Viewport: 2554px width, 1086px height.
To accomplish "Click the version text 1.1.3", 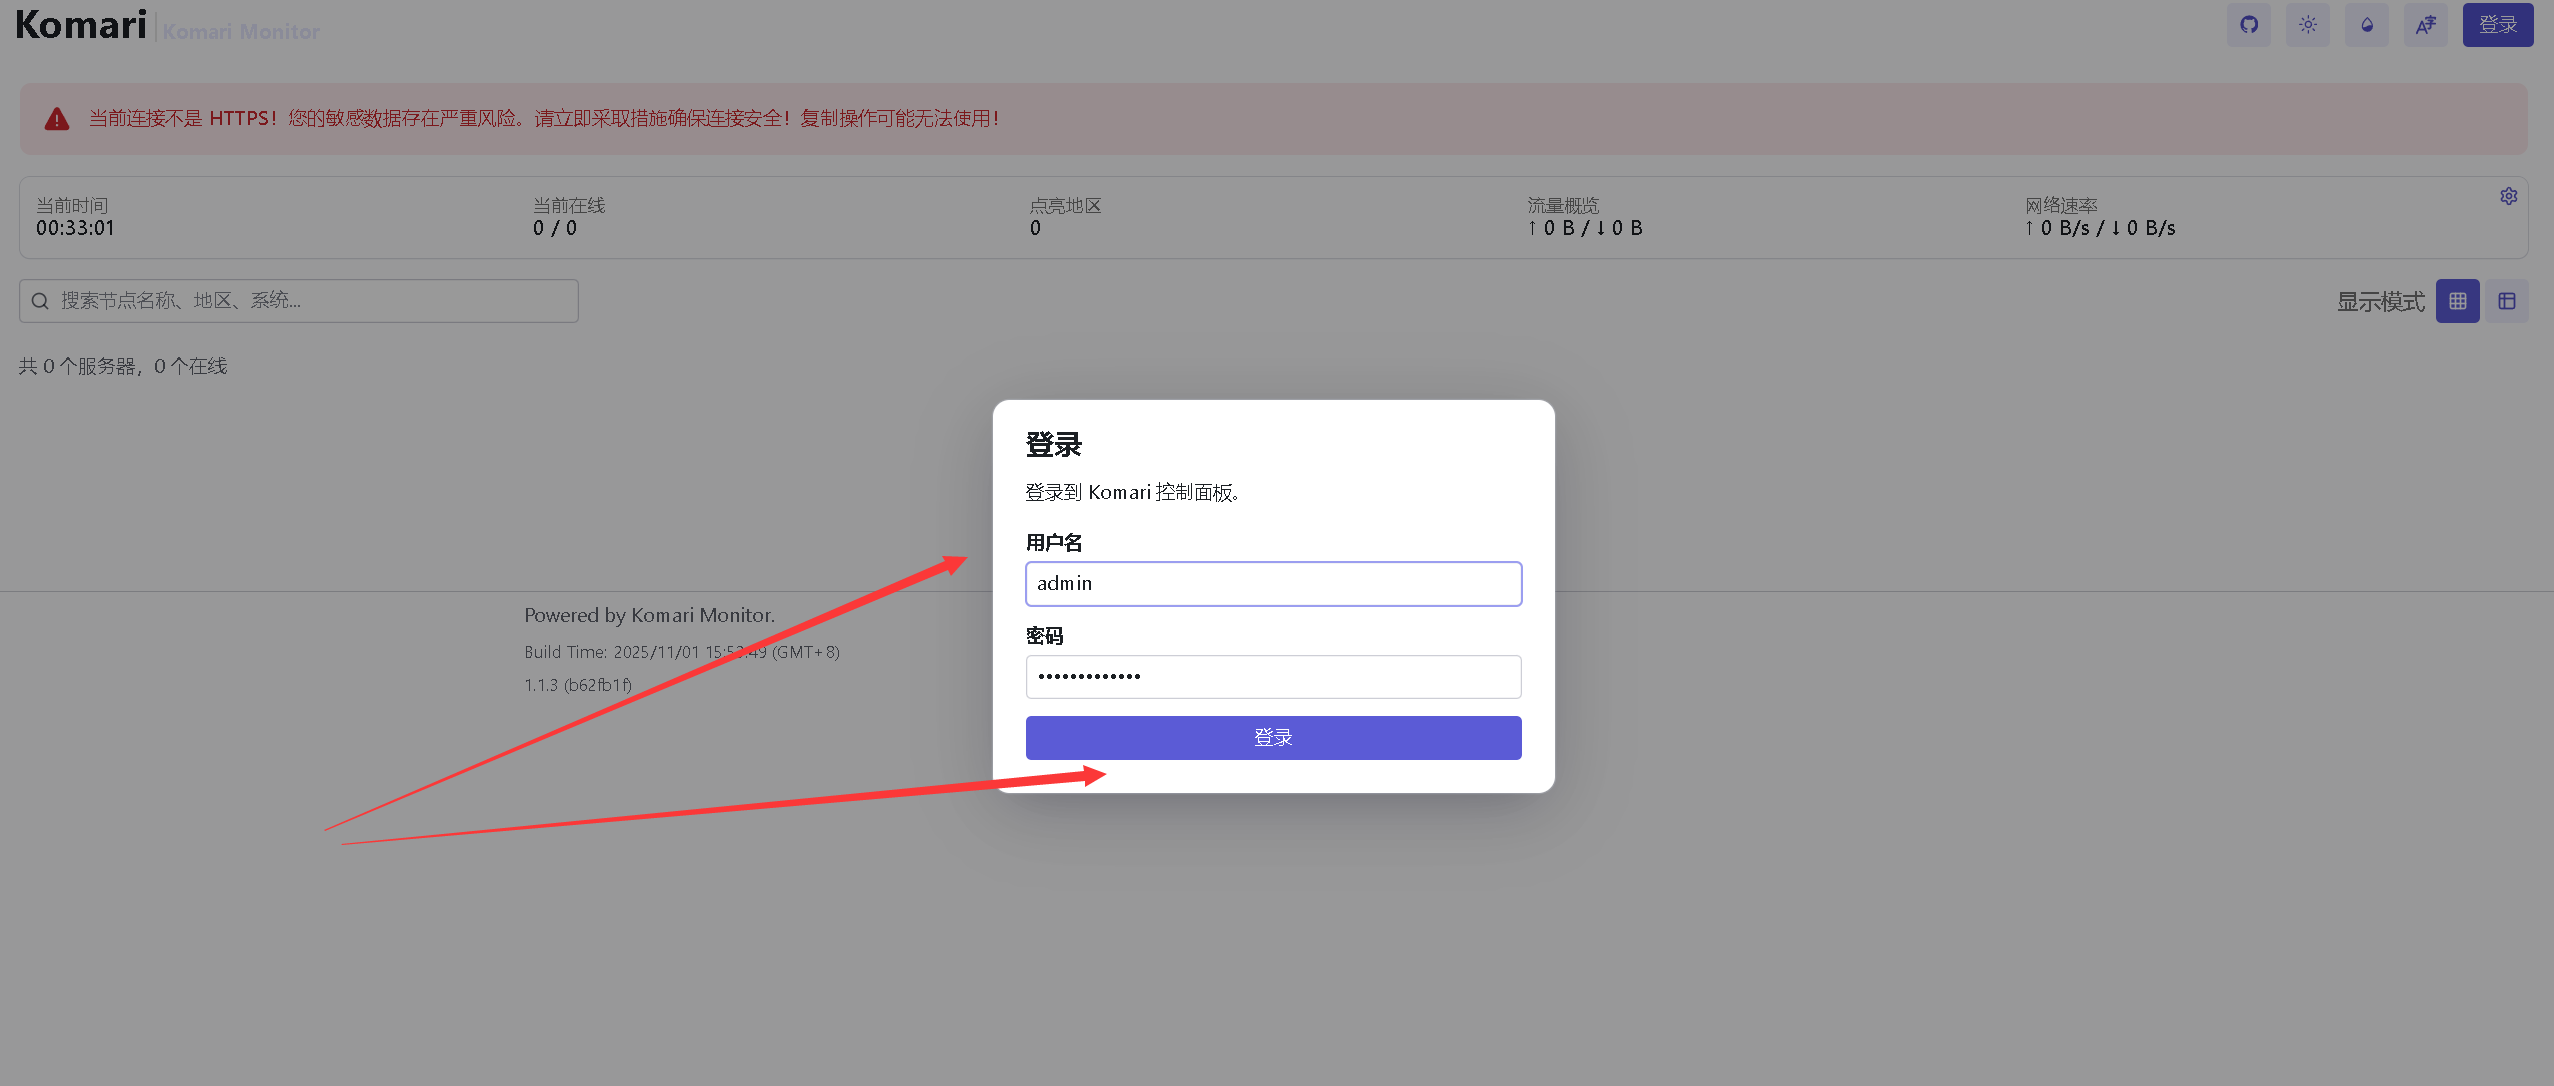I will (x=577, y=685).
